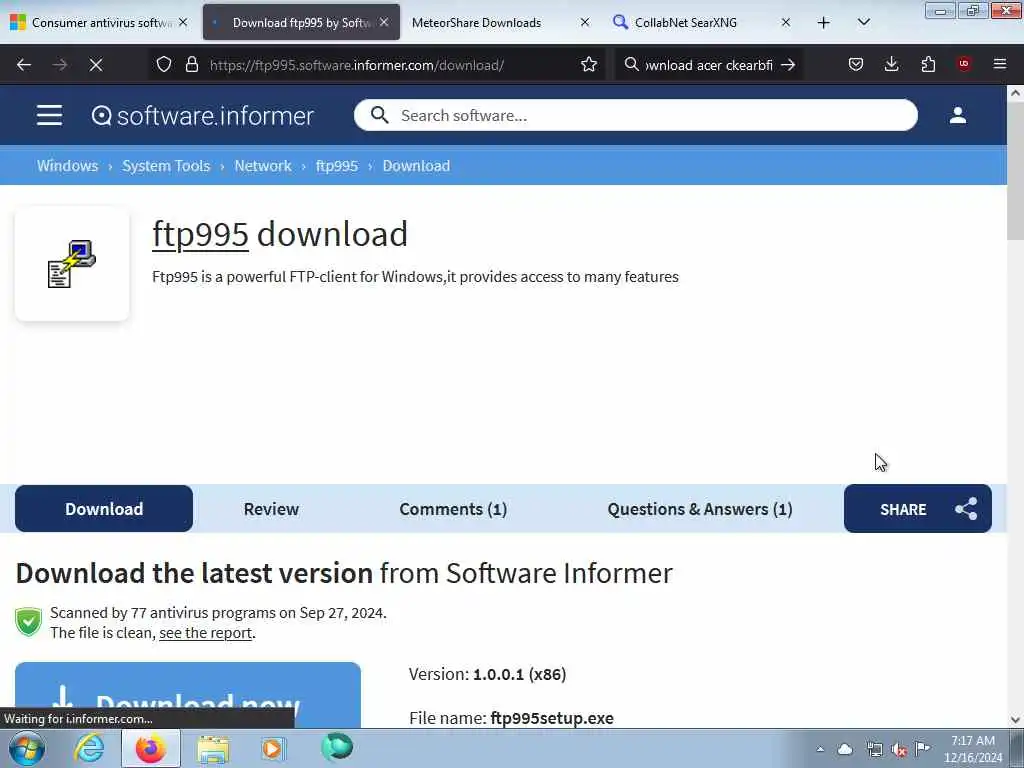This screenshot has width=1024, height=768.
Task: Open the Pocket save icon
Action: [x=856, y=65]
